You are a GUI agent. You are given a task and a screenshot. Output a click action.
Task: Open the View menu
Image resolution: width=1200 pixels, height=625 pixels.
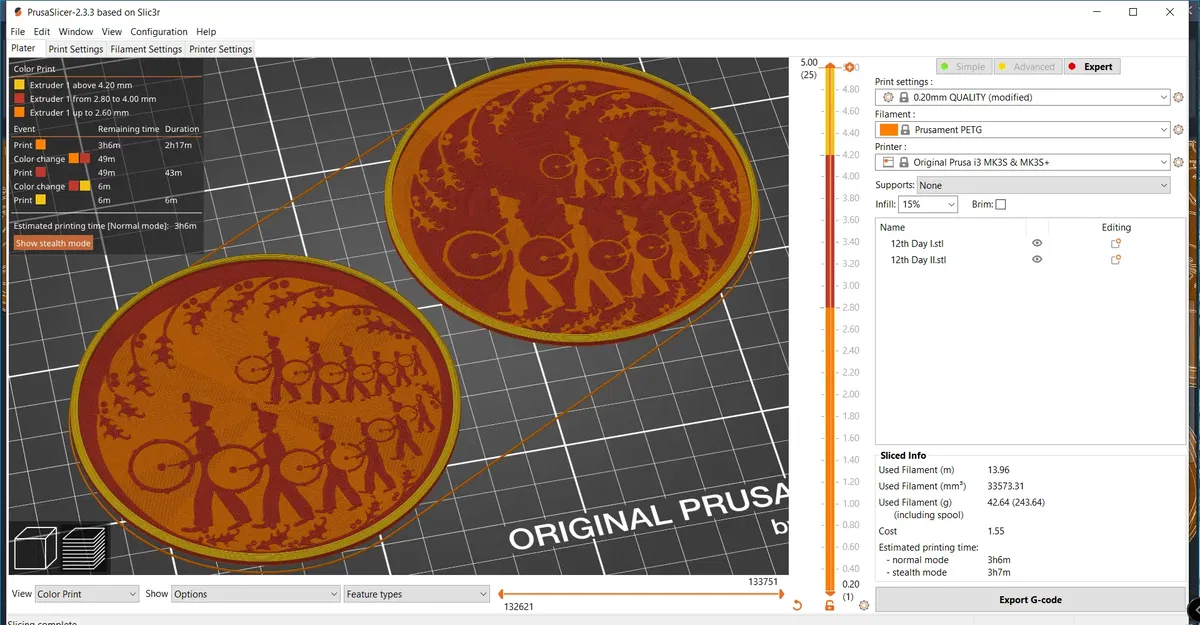tap(111, 32)
